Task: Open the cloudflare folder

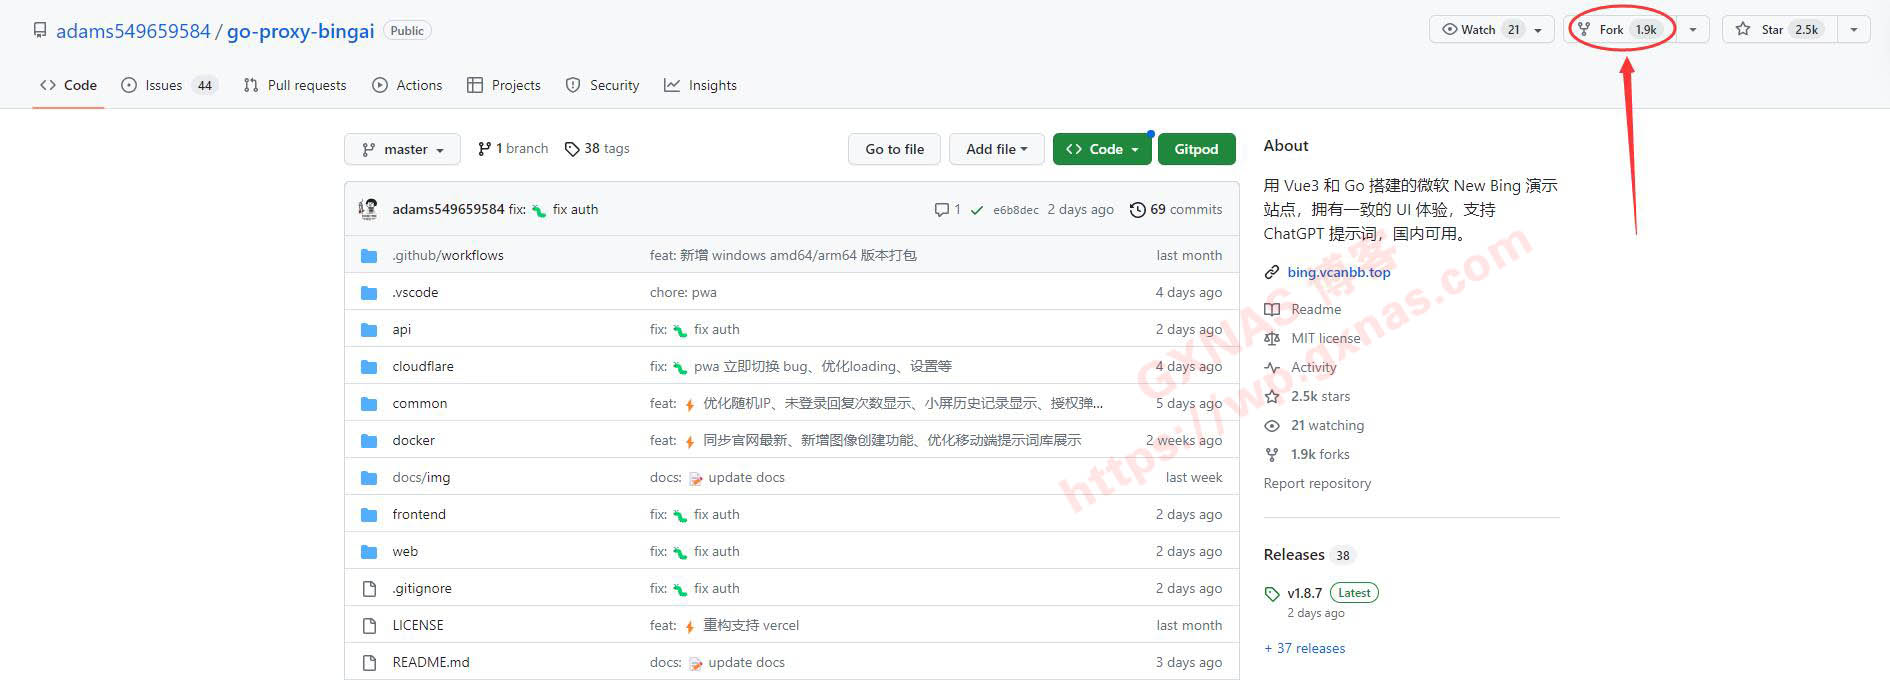Action: point(423,366)
